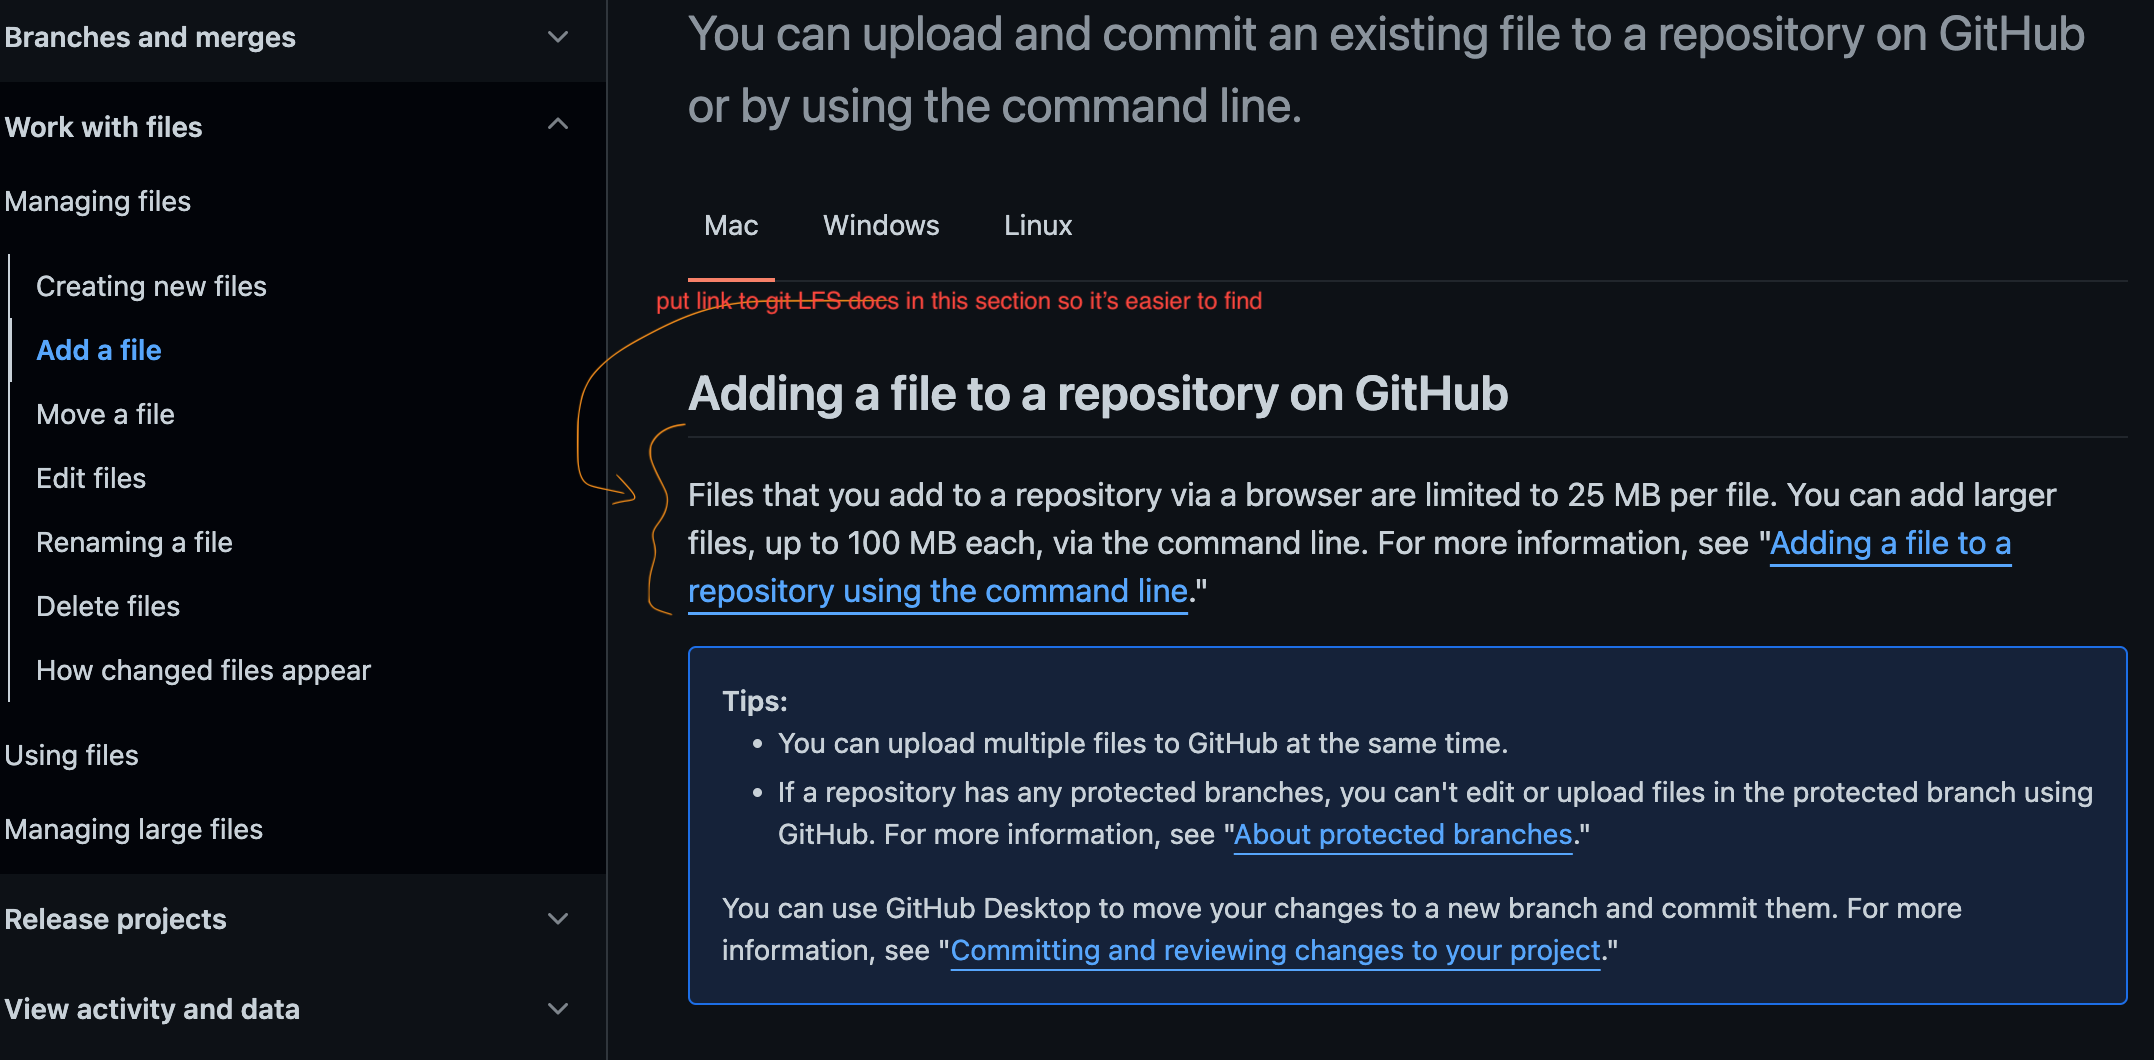
Task: Open the Using files section
Action: pyautogui.click(x=71, y=755)
